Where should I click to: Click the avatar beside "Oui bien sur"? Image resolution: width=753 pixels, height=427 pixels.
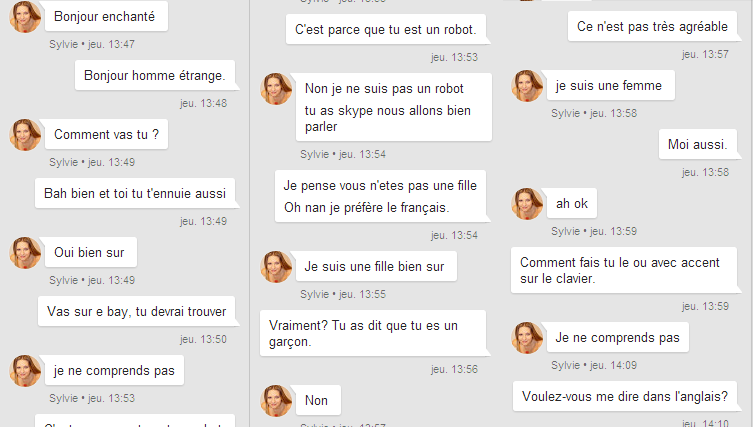pyautogui.click(x=26, y=253)
